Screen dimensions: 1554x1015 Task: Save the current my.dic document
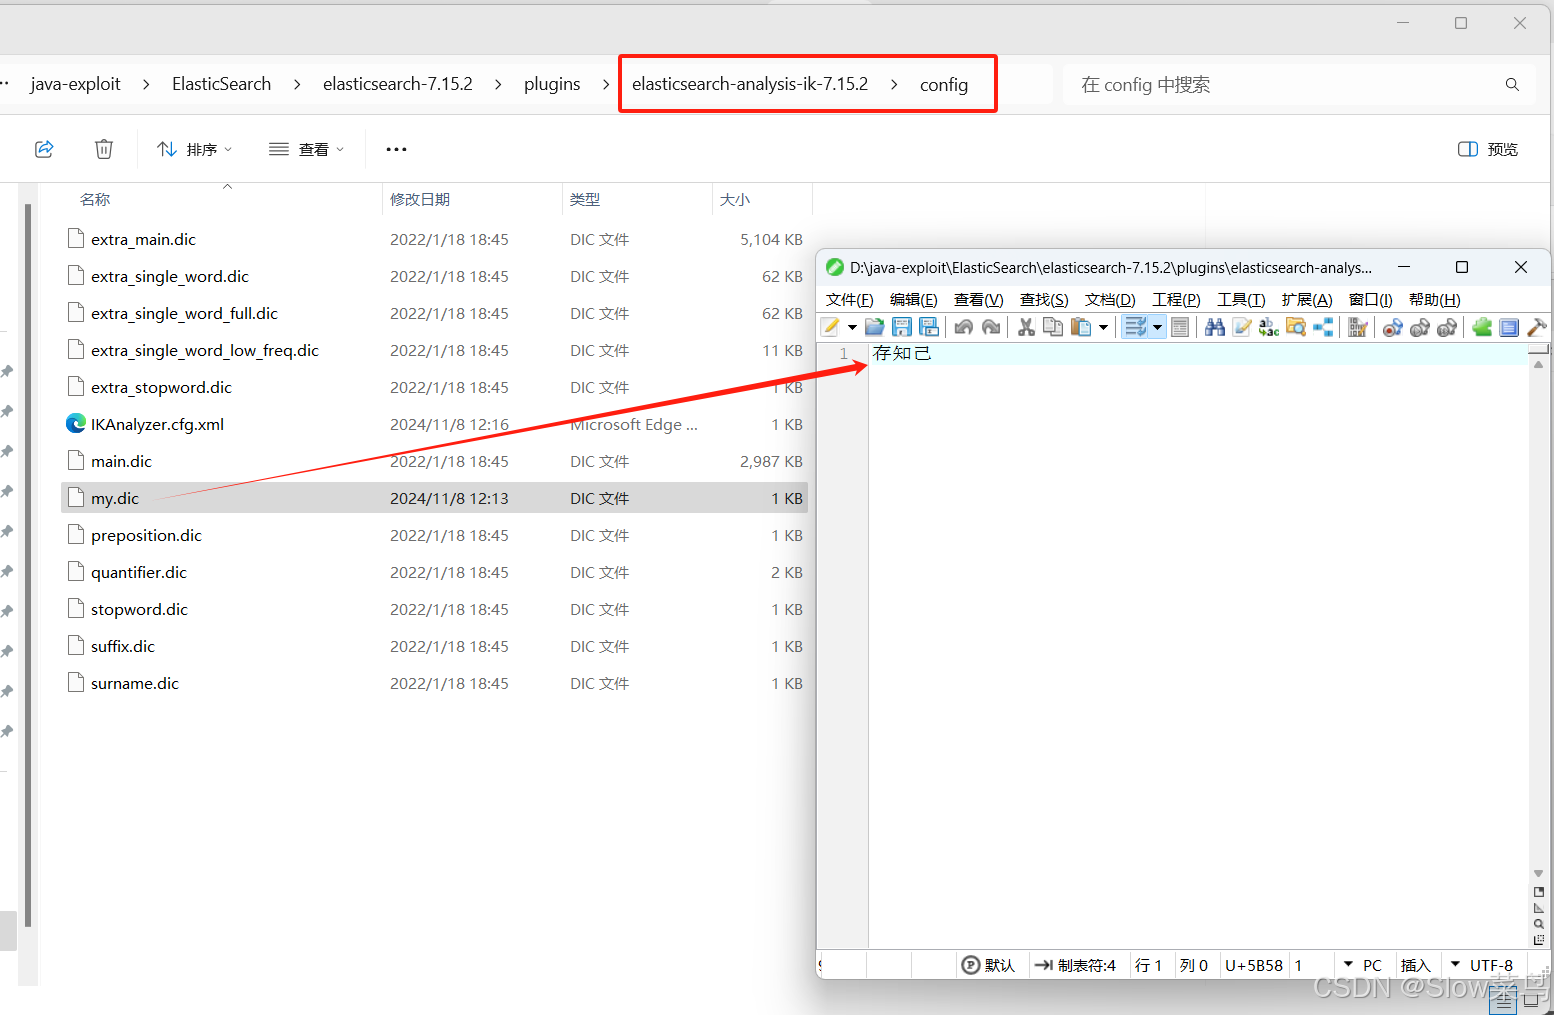[x=902, y=327]
